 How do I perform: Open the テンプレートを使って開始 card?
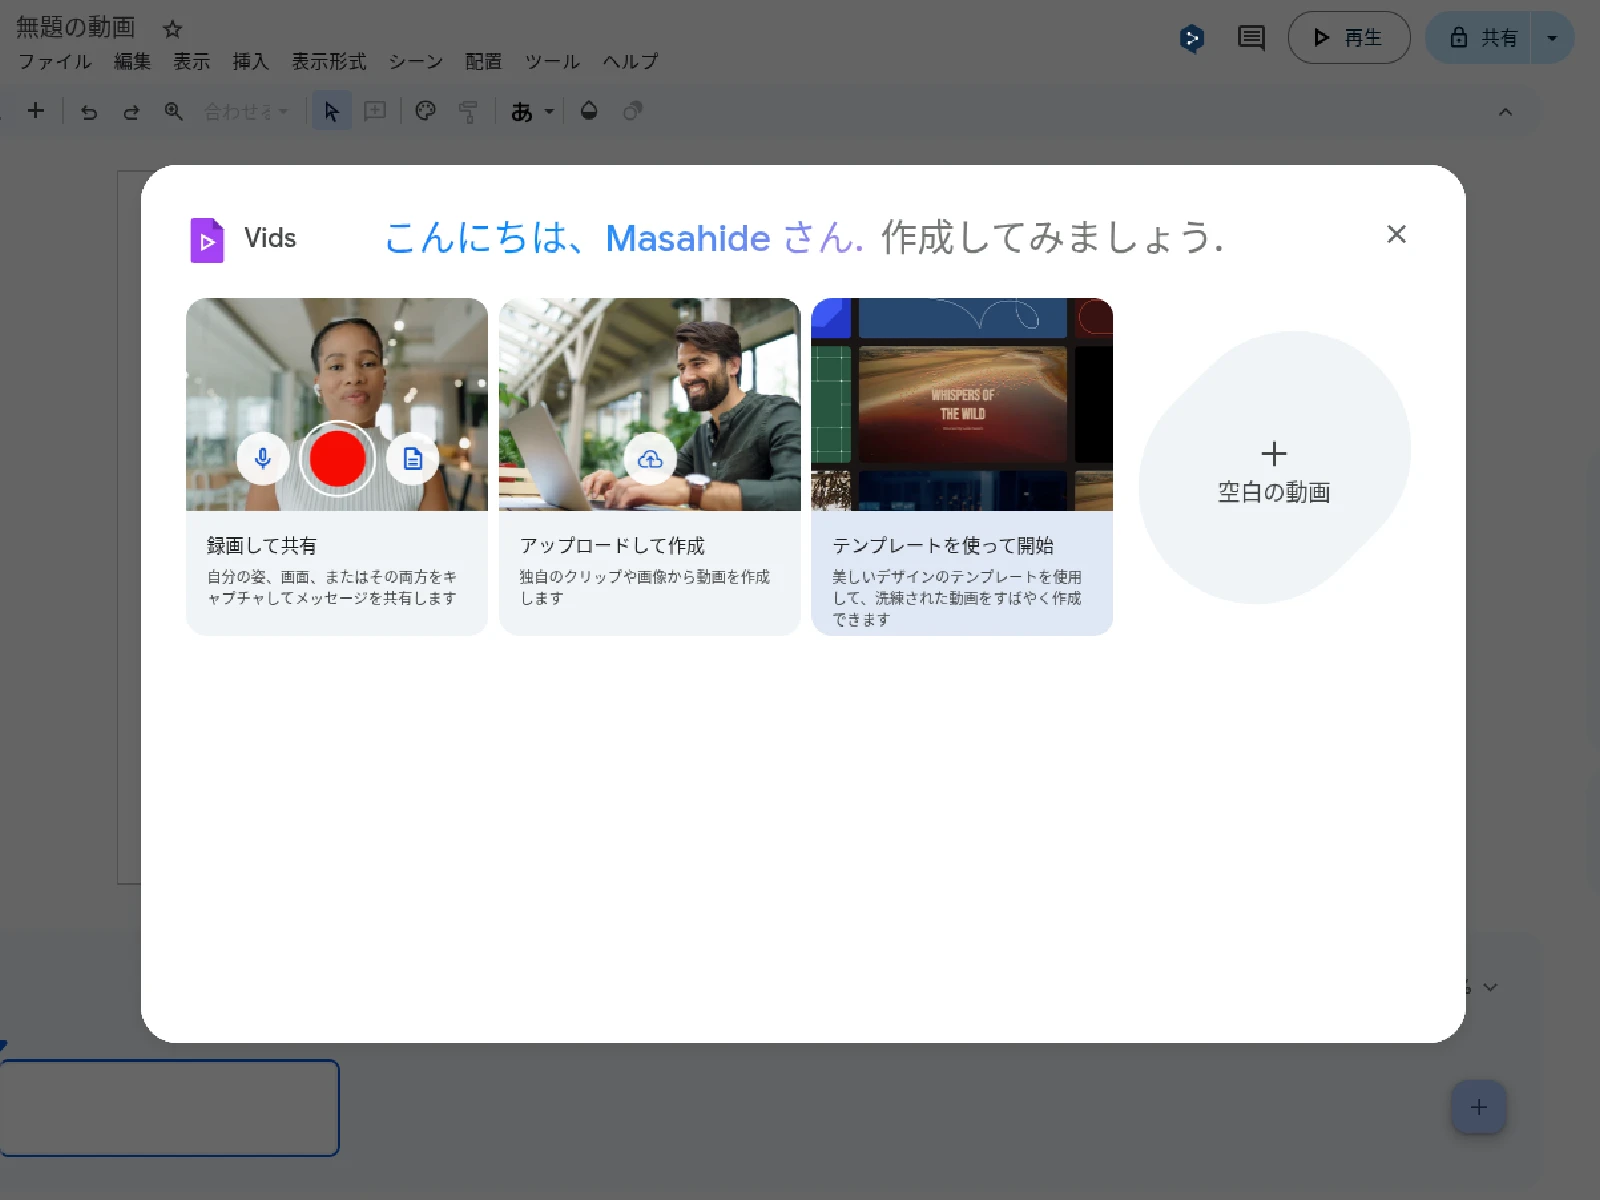click(962, 466)
